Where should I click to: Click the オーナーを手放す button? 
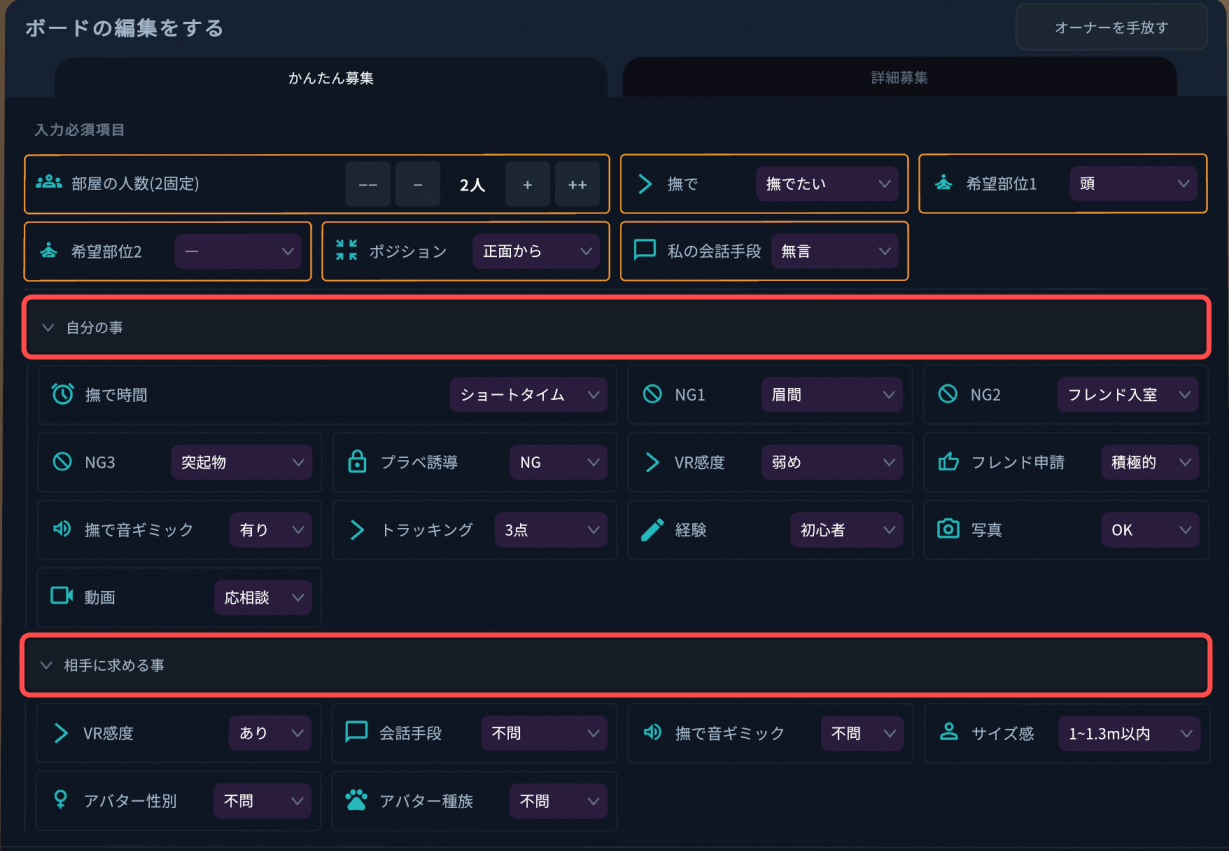tap(1112, 28)
